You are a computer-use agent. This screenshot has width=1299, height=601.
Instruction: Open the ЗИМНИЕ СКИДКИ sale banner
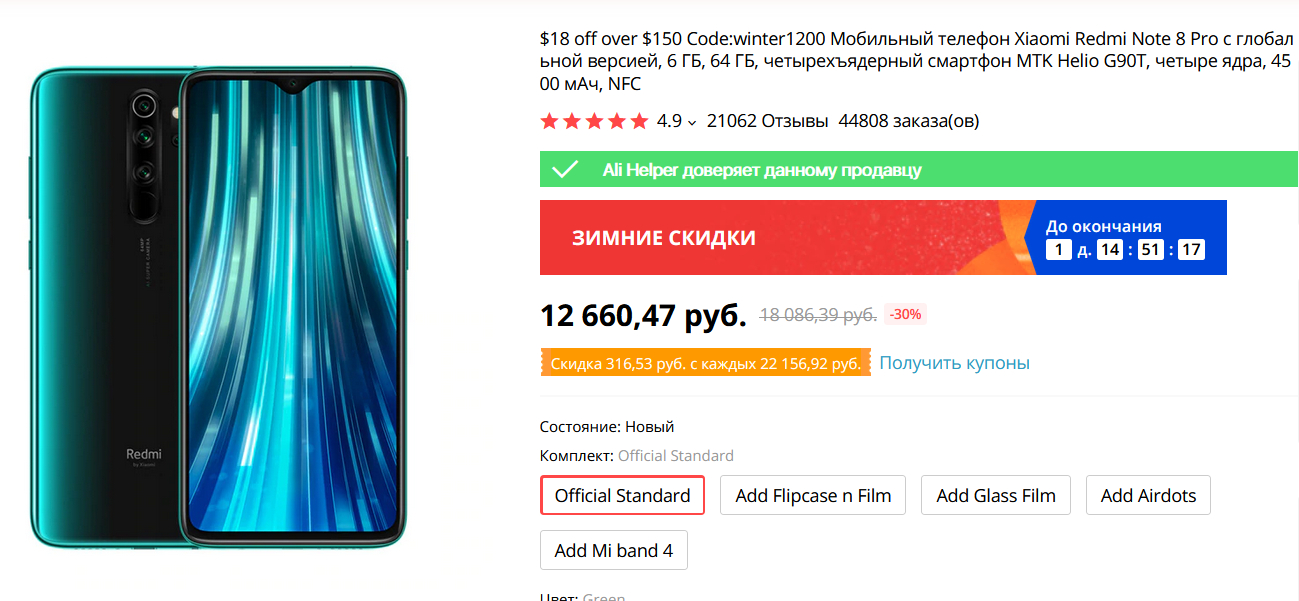point(664,238)
